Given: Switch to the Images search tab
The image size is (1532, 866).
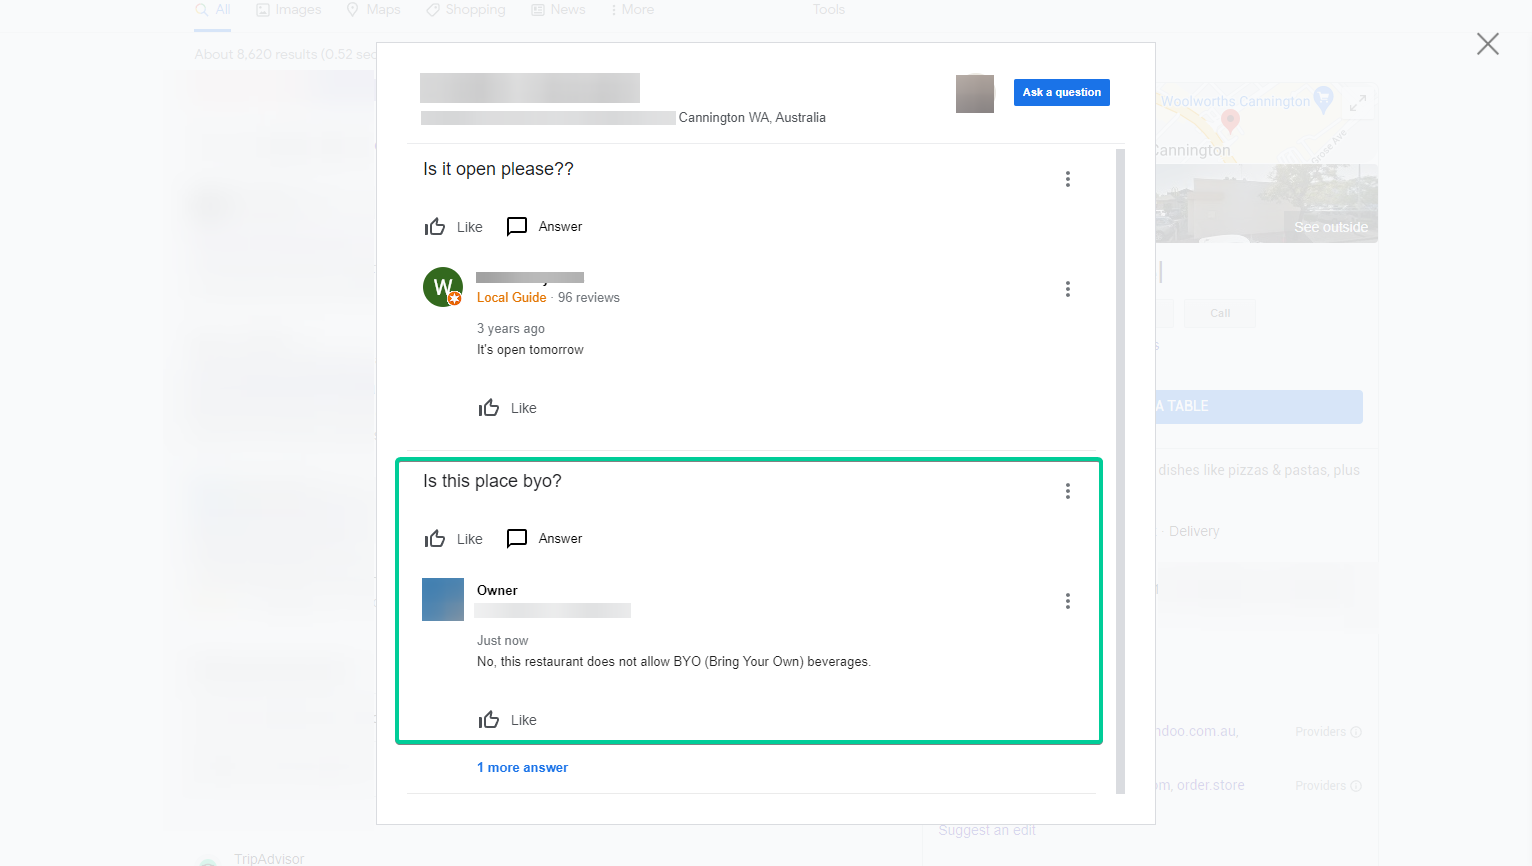Looking at the screenshot, I should point(288,10).
